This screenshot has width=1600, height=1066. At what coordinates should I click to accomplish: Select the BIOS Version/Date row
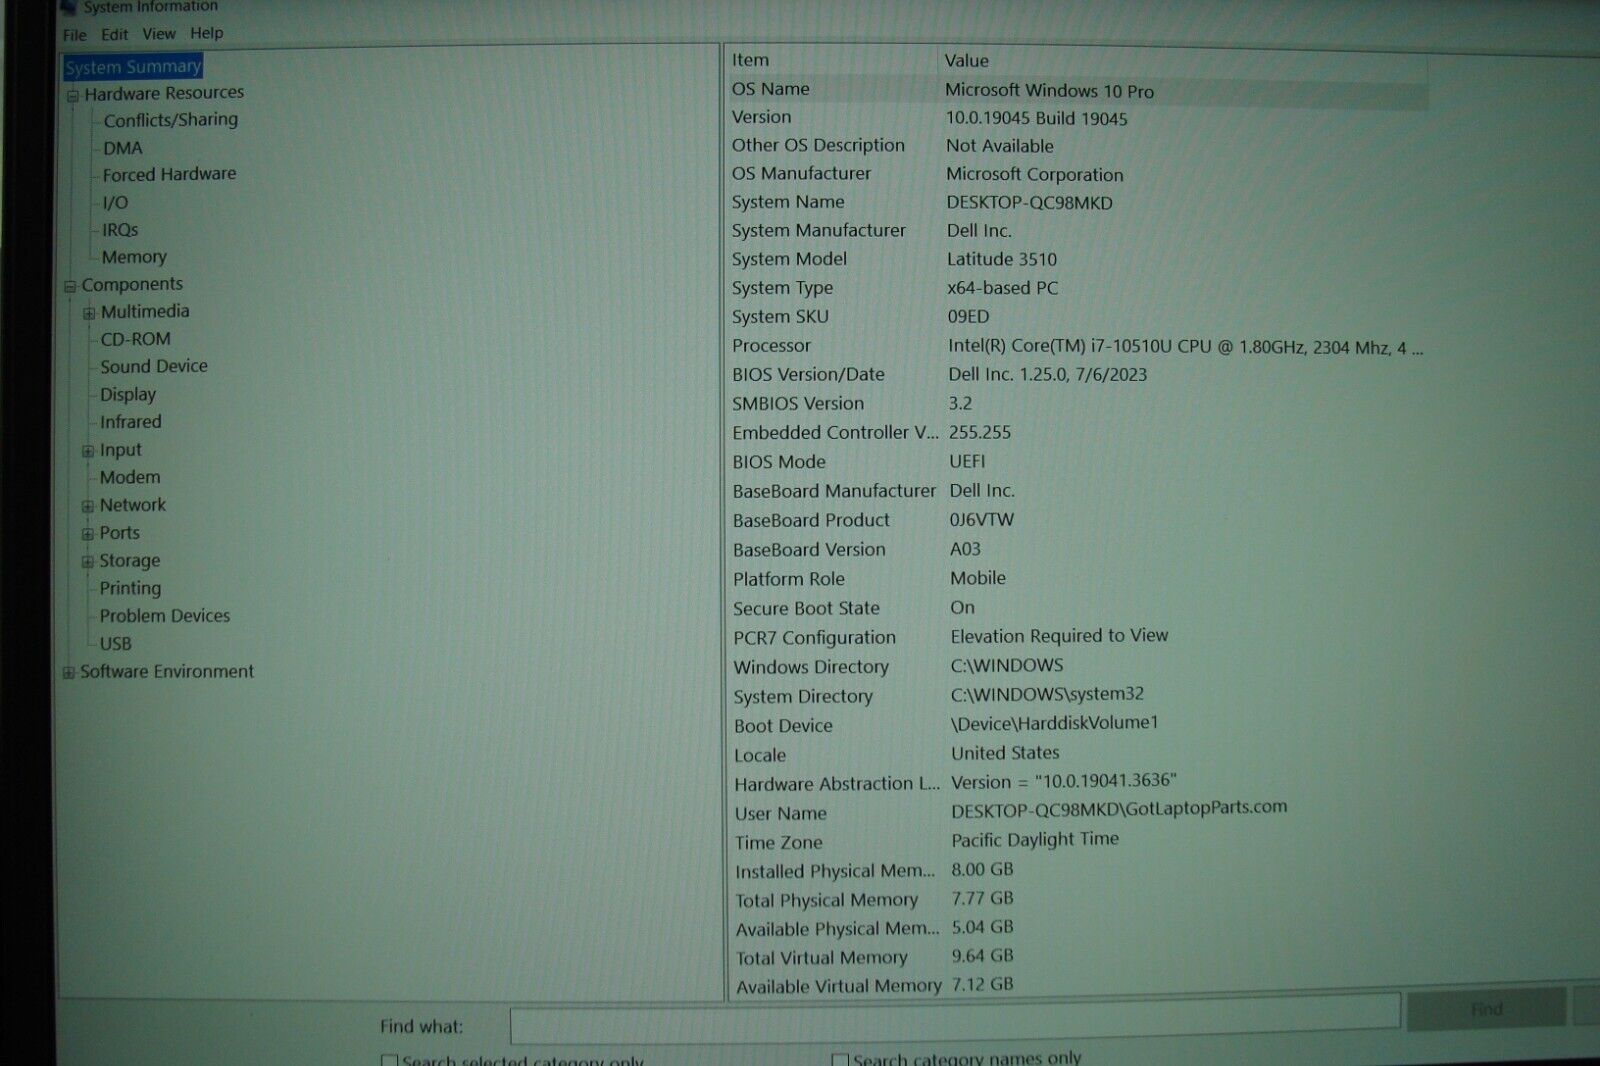pos(1077,375)
